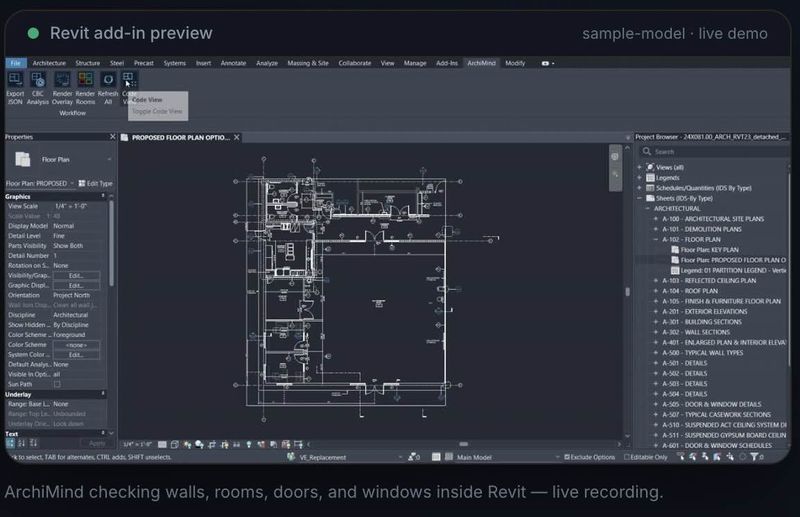Image resolution: width=800 pixels, height=517 pixels.
Task: Switch to the Massing & Site ribbon tab
Action: [x=308, y=63]
